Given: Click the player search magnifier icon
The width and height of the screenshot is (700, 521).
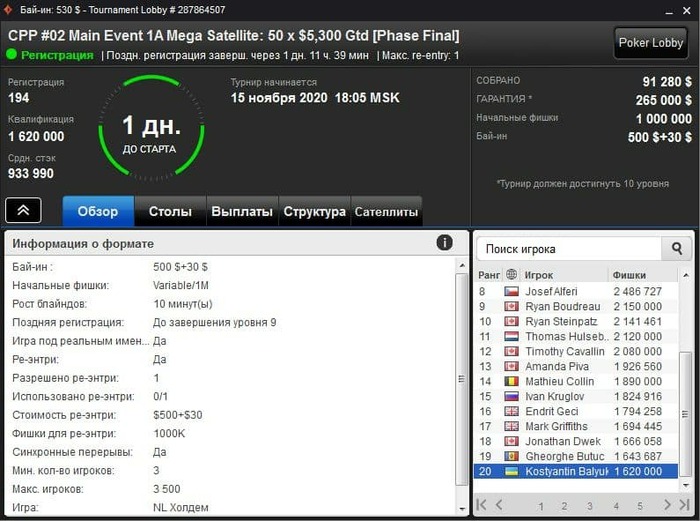Looking at the screenshot, I should [x=677, y=249].
